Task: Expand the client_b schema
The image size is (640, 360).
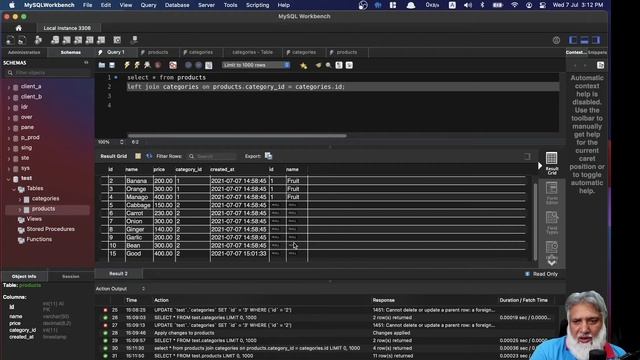Action: (9, 97)
